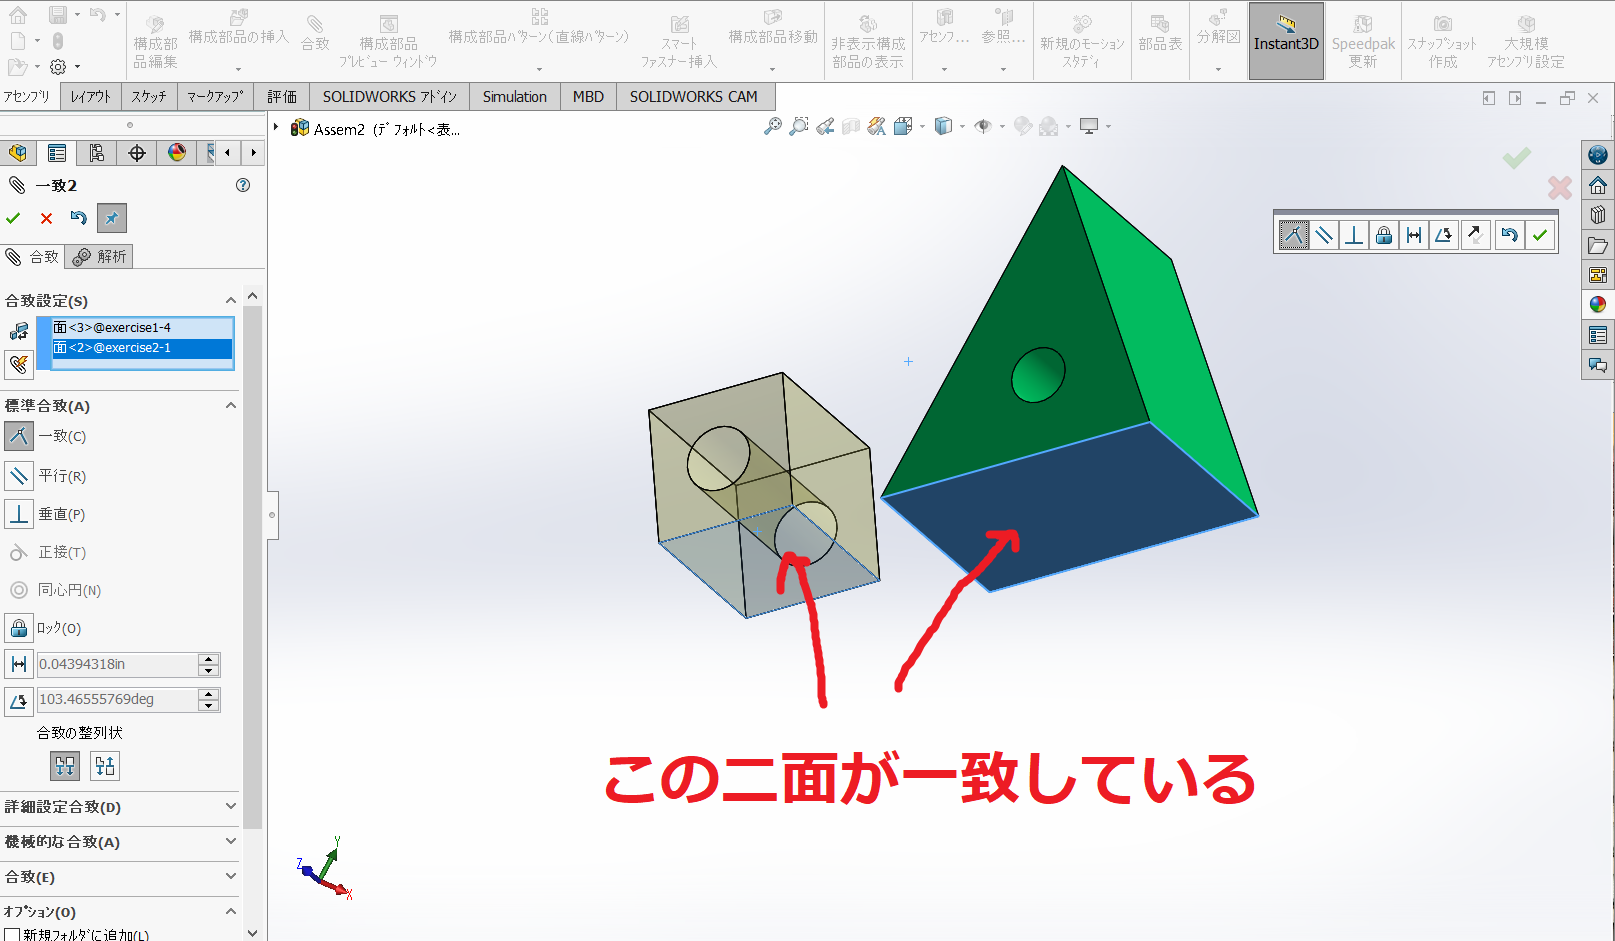Check the 新規フォルダに追加 checkbox
The width and height of the screenshot is (1615, 941).
pos(12,935)
